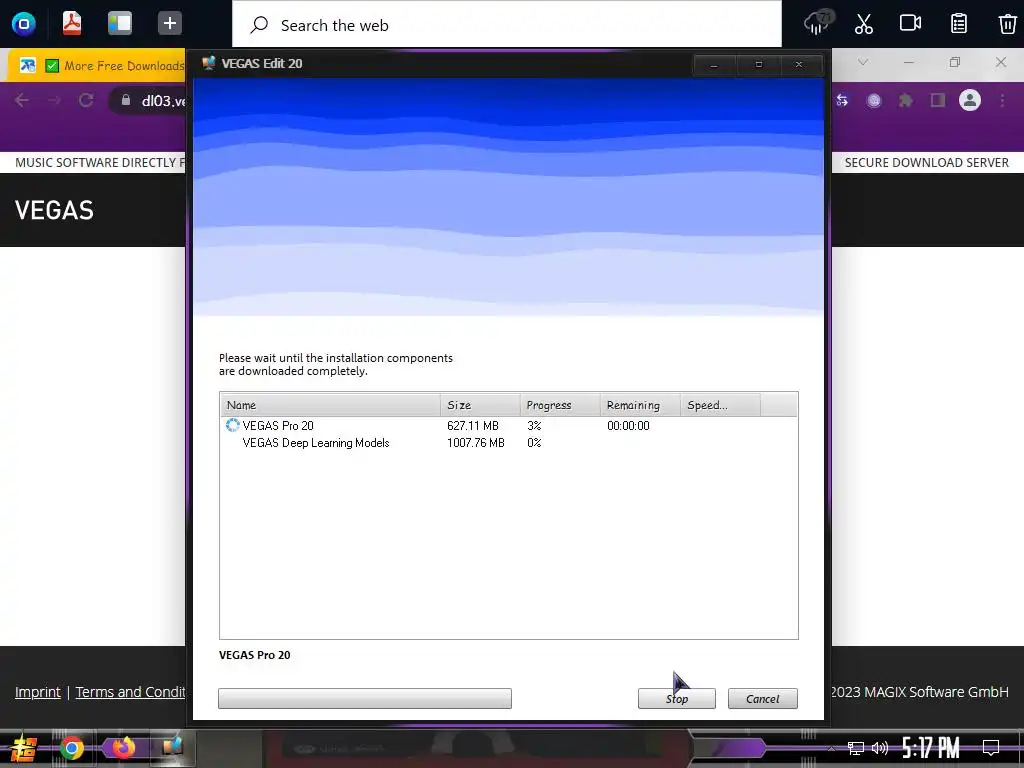Select the VEGAS Deep Learning Models row
Image resolution: width=1024 pixels, height=768 pixels.
(x=509, y=443)
